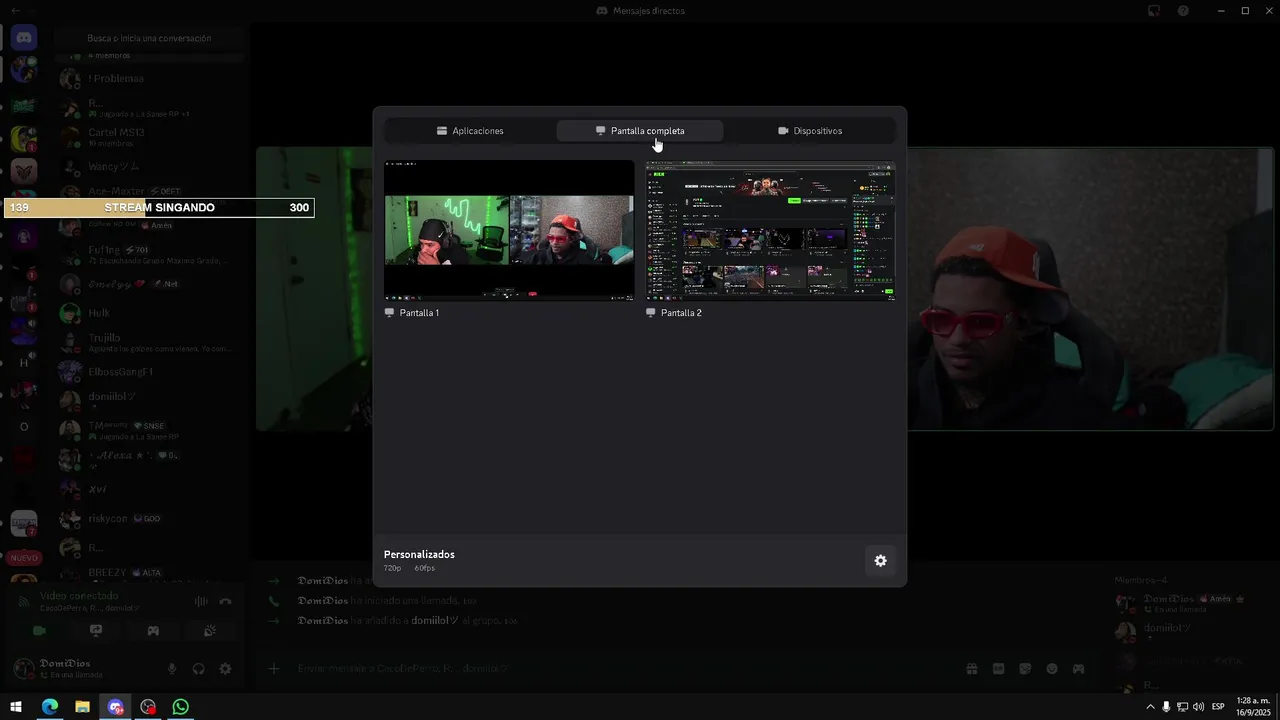
Task: Deafen audio with the headphones icon
Action: [x=198, y=669]
